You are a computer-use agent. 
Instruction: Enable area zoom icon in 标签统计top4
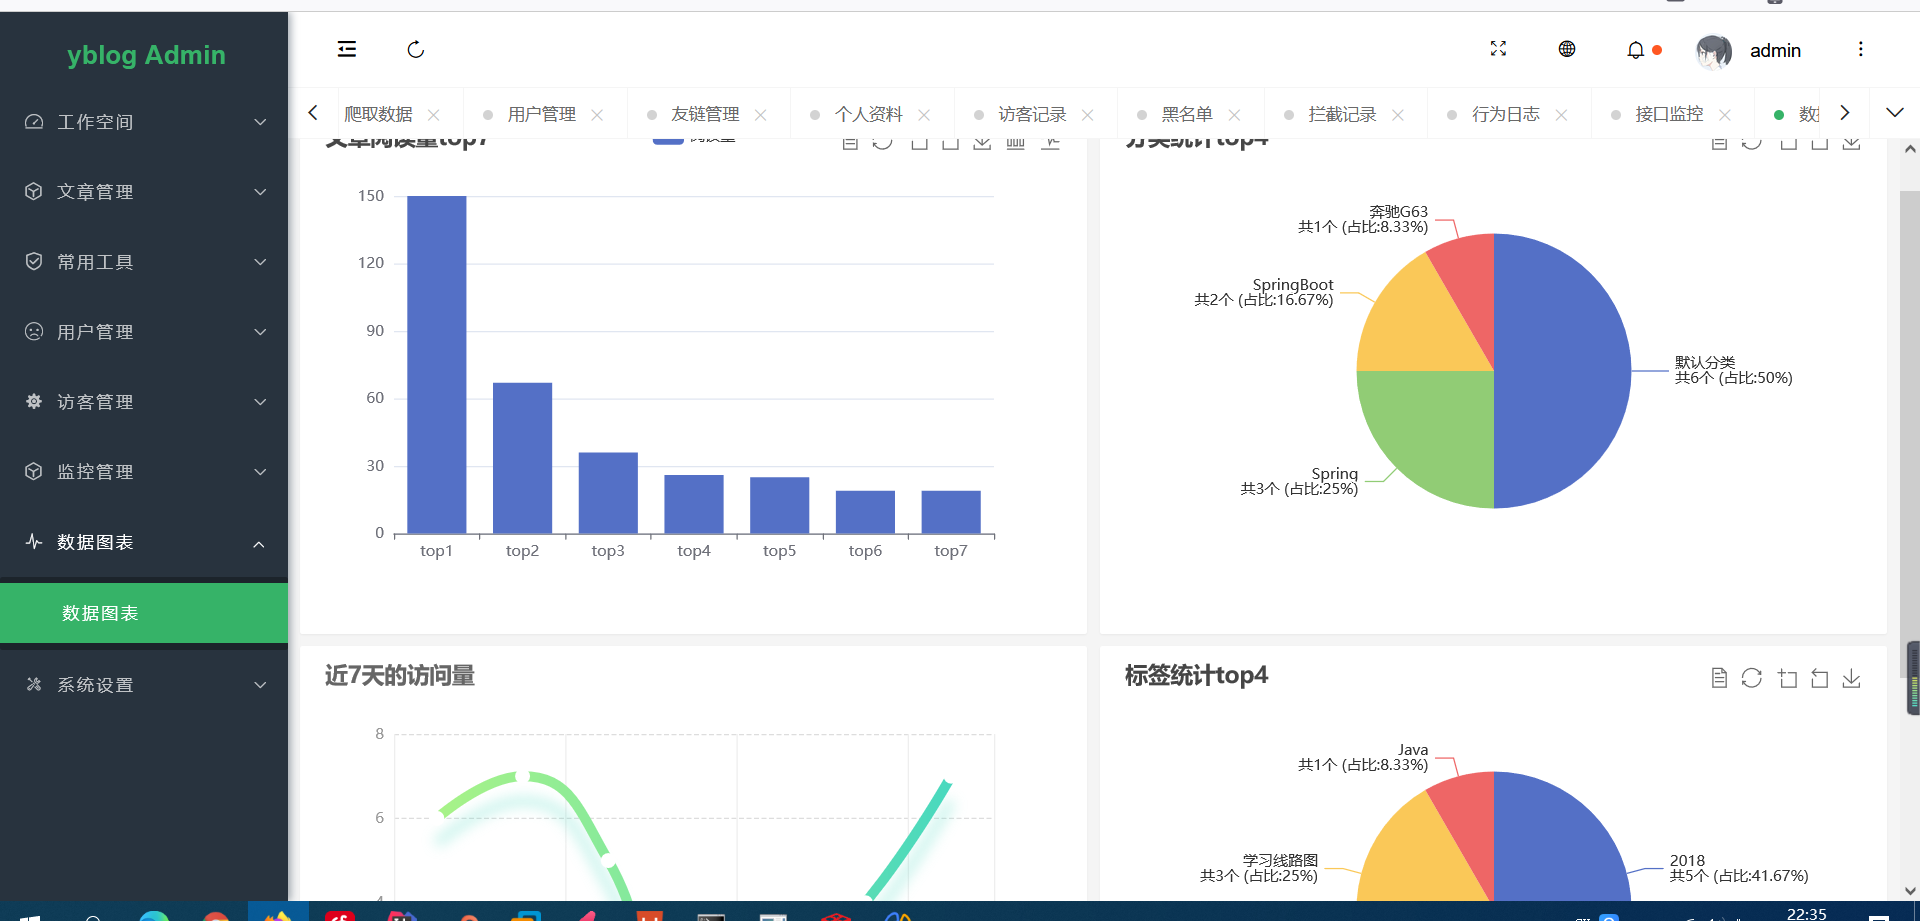click(x=1787, y=678)
